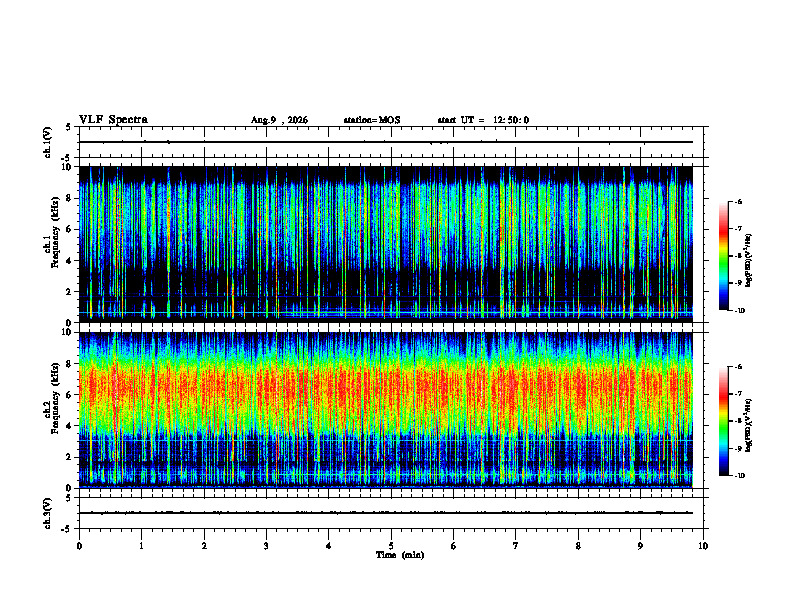Viewport: 792px width, 612px height.
Task: Select the date label "Aug.9 , 2026"
Action: click(279, 120)
